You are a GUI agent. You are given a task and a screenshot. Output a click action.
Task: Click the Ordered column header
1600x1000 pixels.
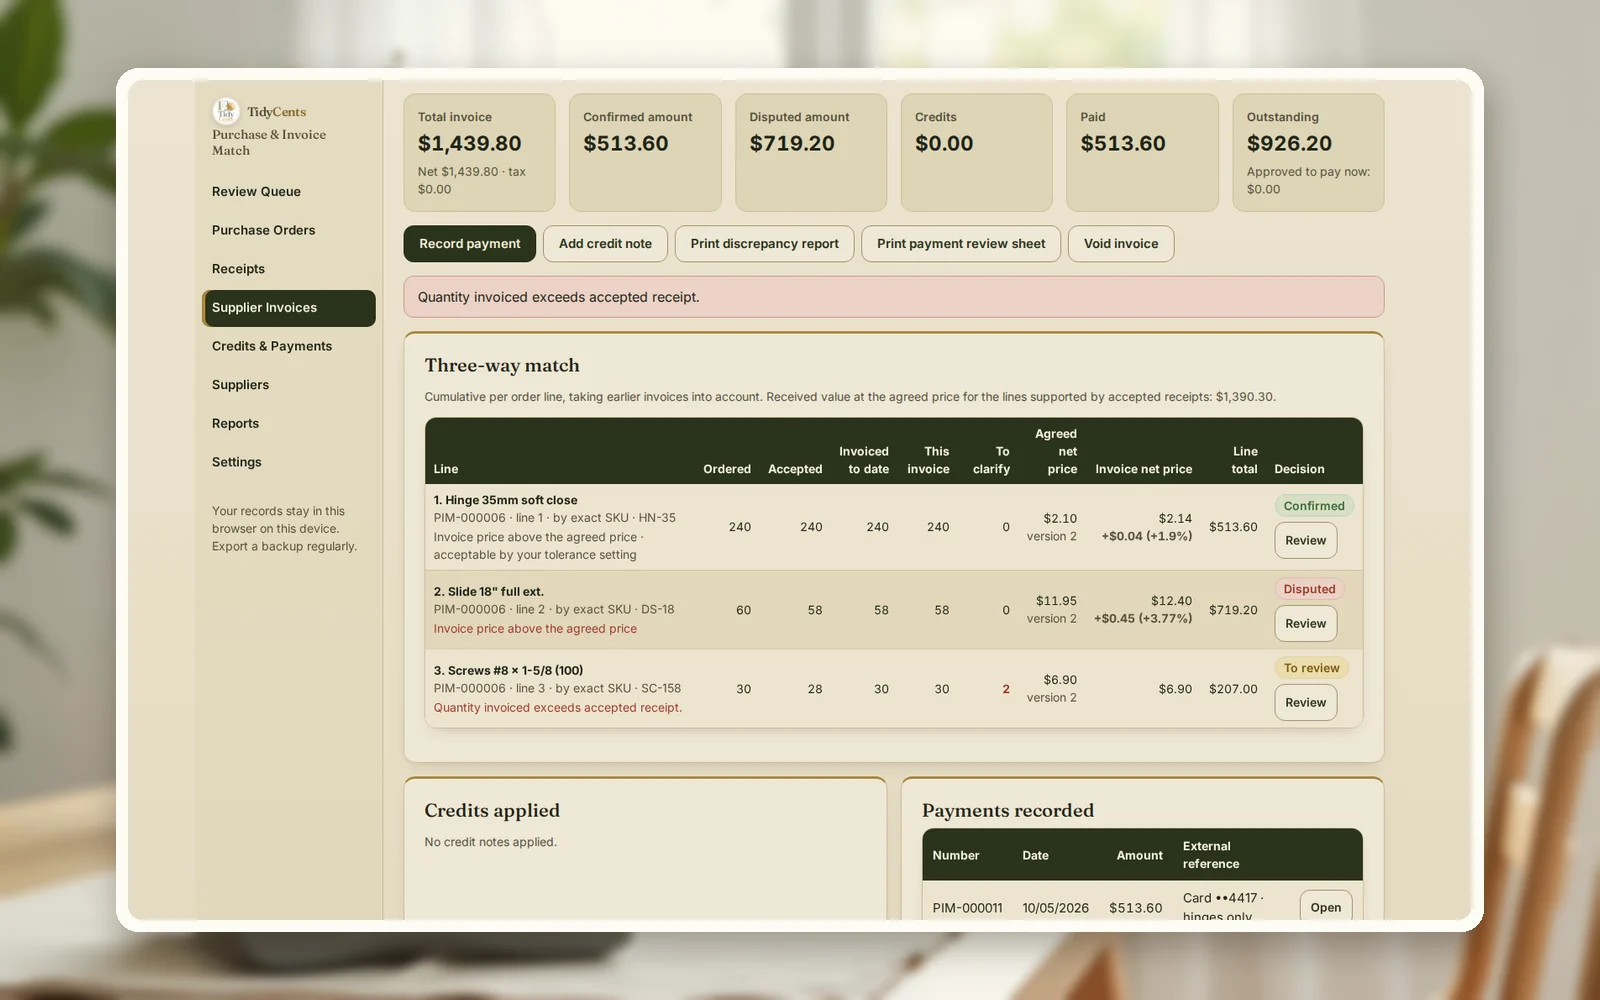(x=727, y=469)
